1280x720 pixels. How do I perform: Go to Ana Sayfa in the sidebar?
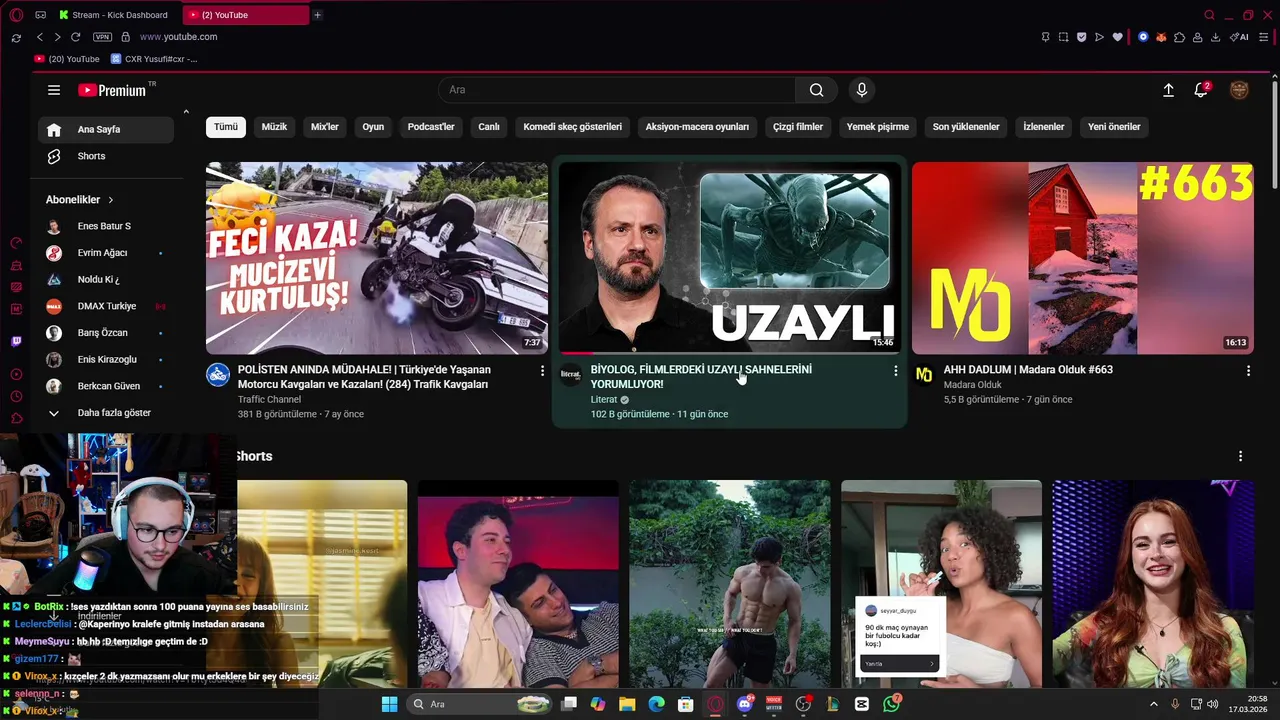click(x=106, y=129)
